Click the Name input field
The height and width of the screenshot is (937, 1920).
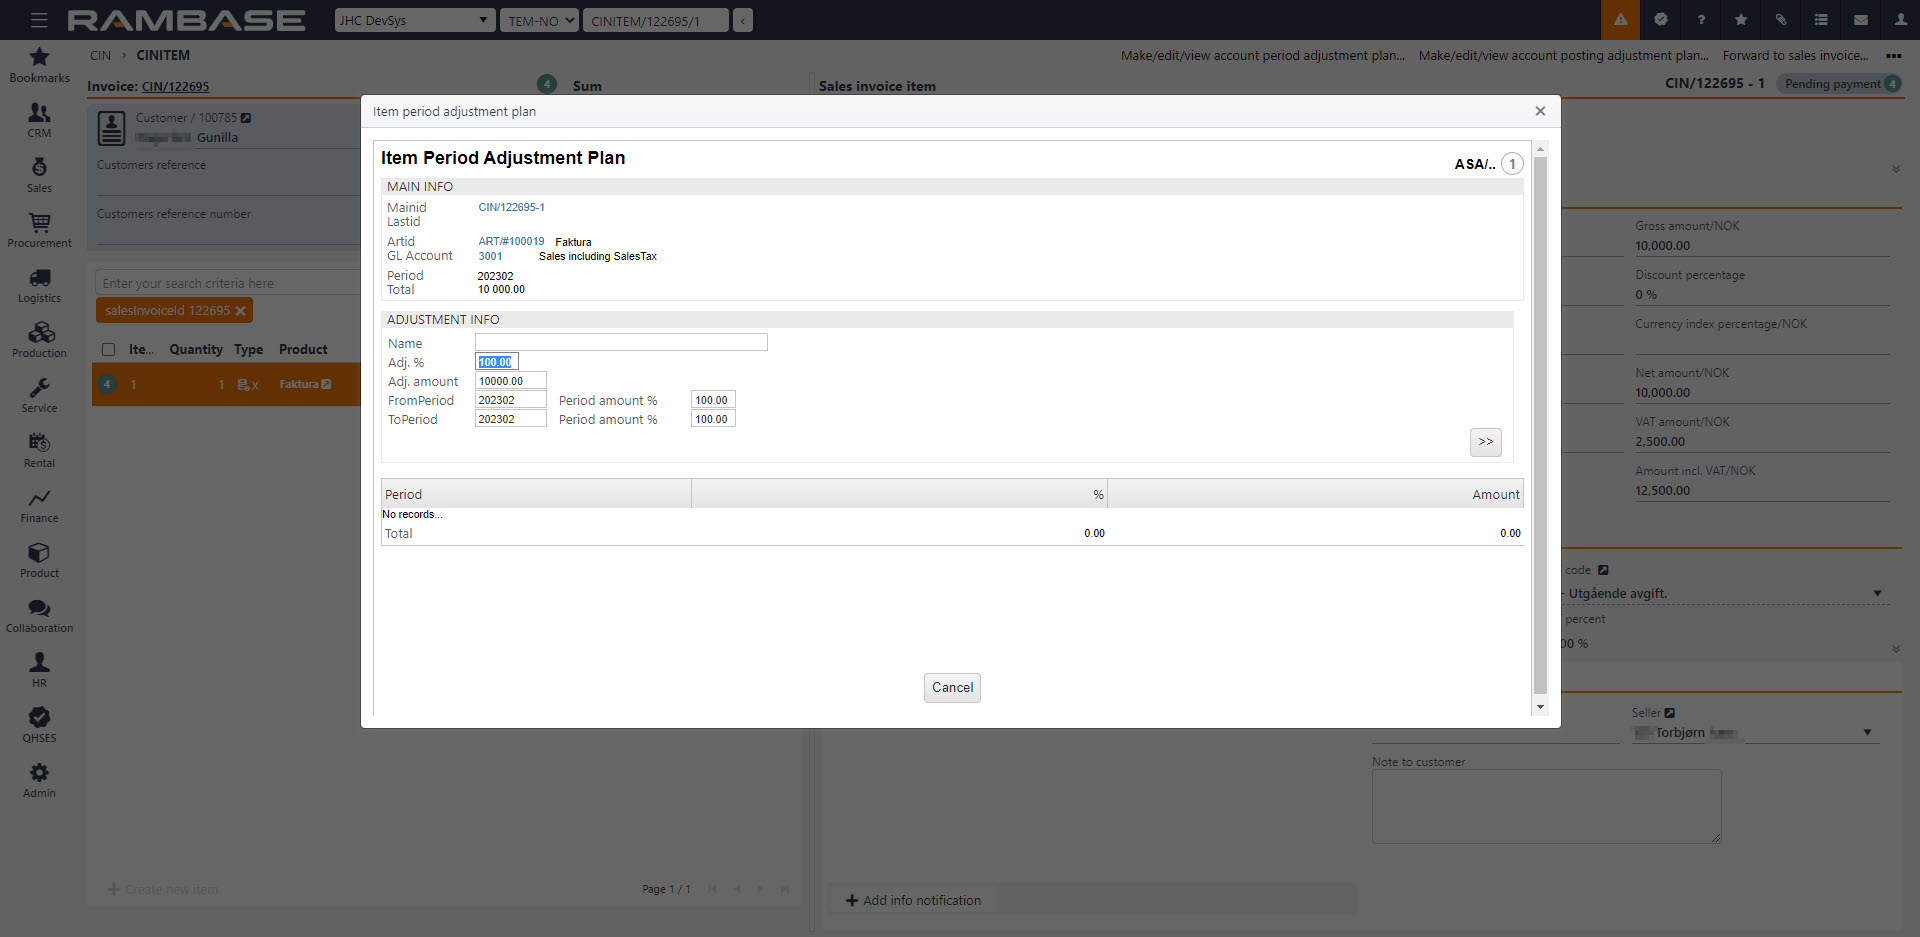(621, 342)
